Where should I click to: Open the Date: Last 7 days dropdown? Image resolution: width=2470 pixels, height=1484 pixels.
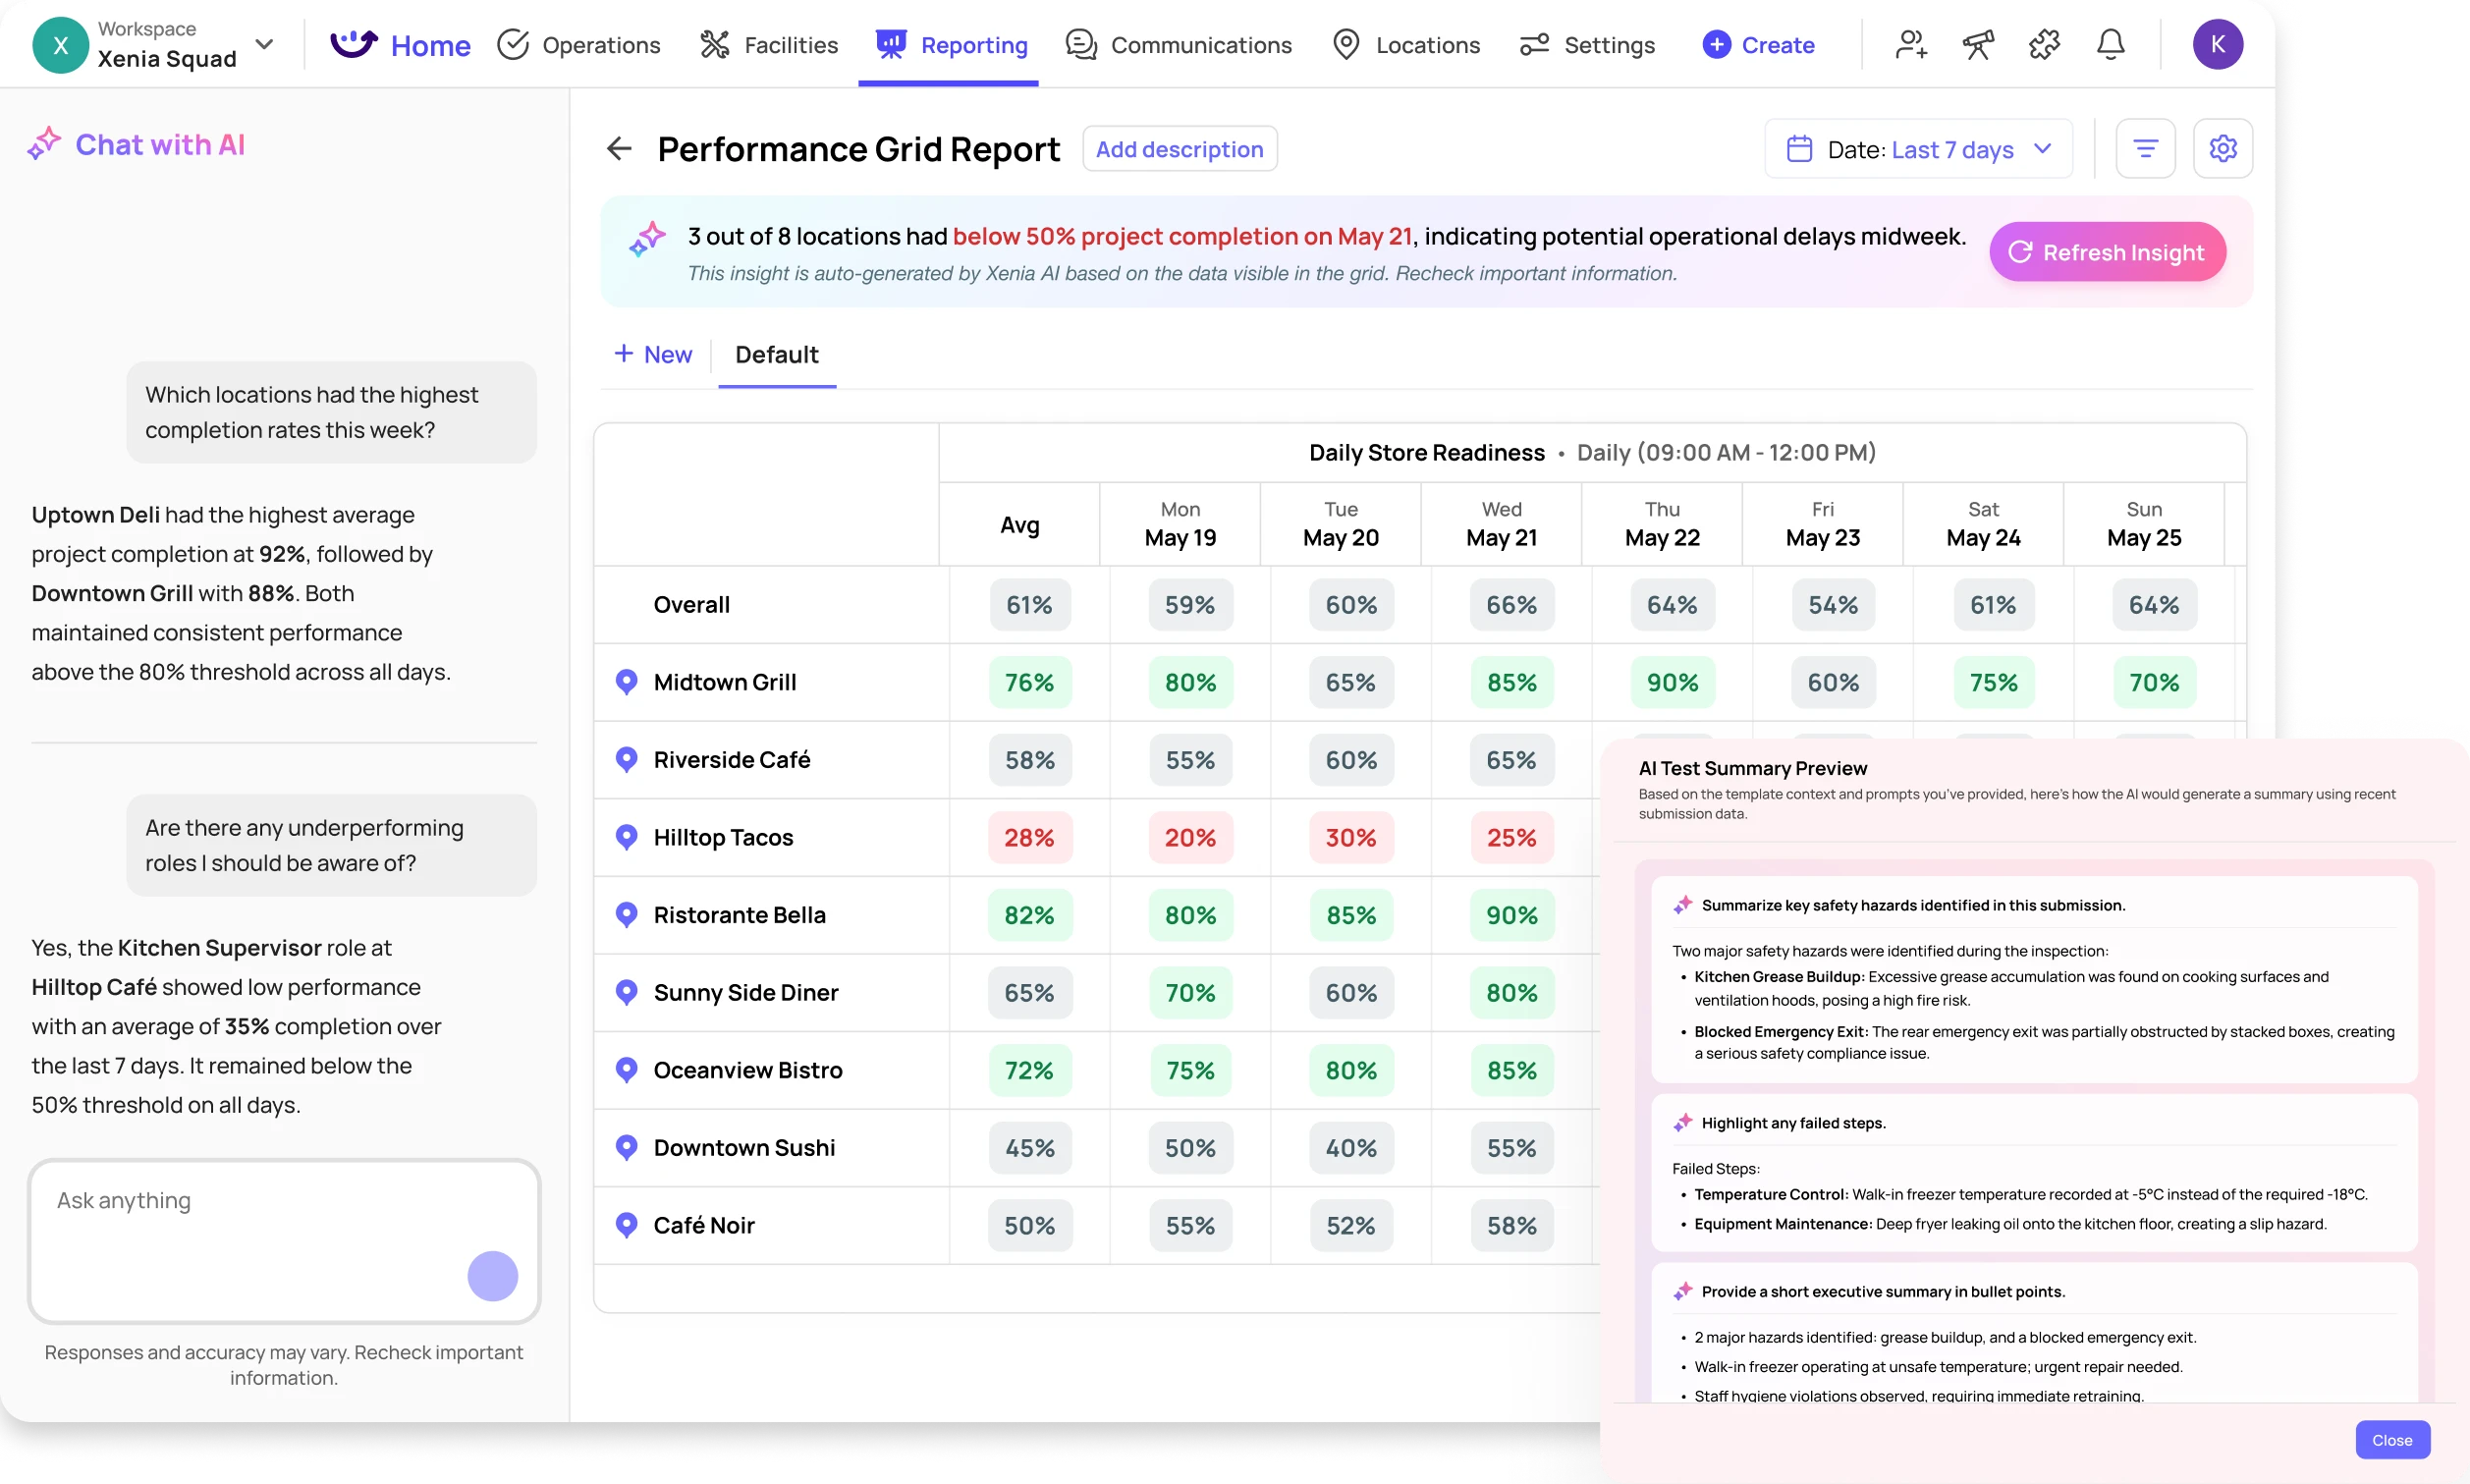click(x=1918, y=148)
